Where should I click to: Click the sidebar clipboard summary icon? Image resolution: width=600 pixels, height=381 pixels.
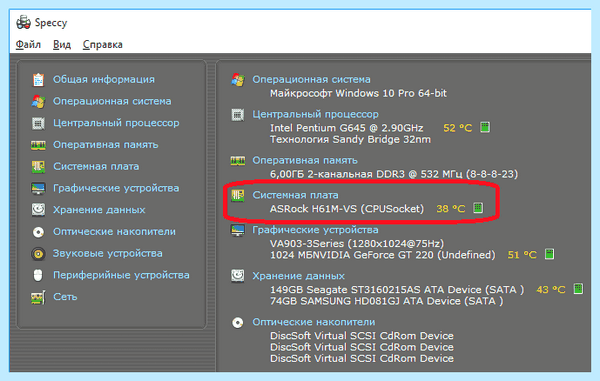(38, 80)
